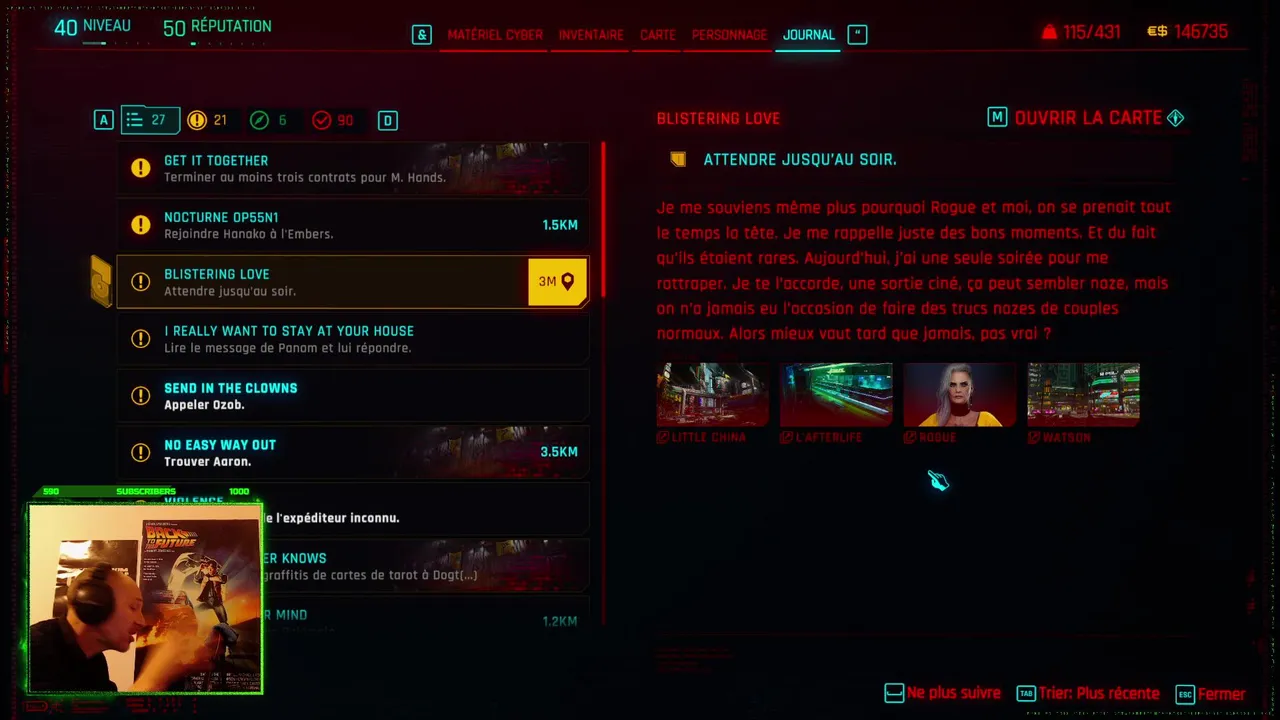Filter by main jobs icon showing 21

click(x=197, y=120)
